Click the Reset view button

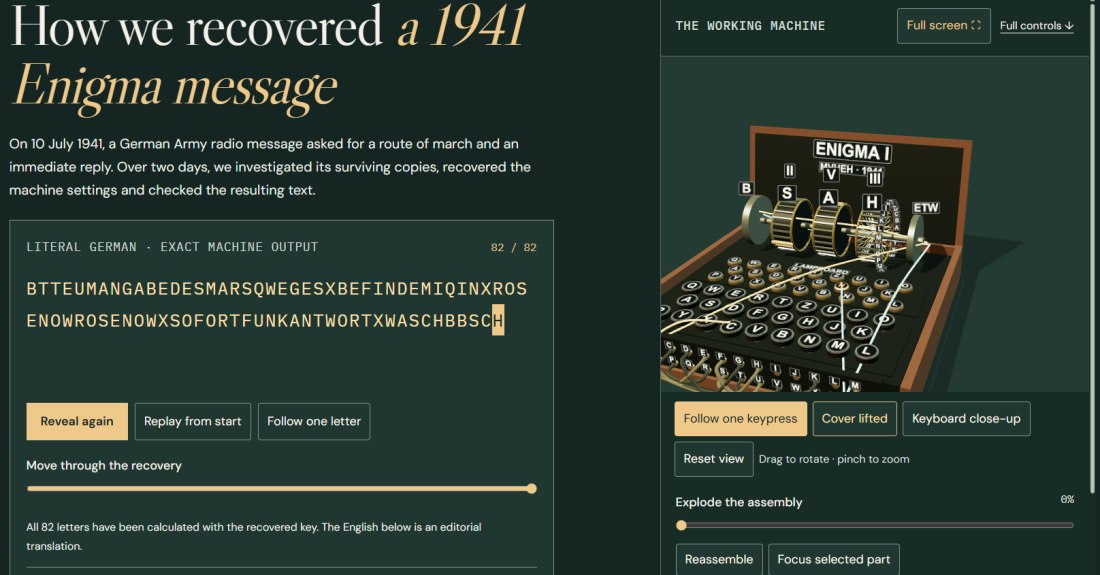[713, 459]
